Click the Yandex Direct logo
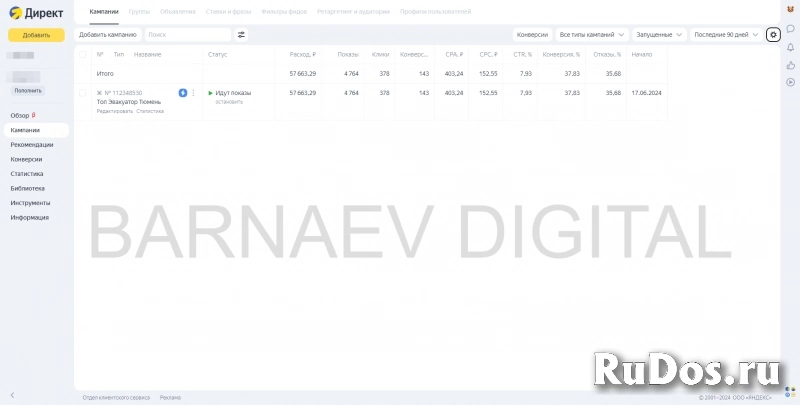The image size is (800, 405). point(36,13)
